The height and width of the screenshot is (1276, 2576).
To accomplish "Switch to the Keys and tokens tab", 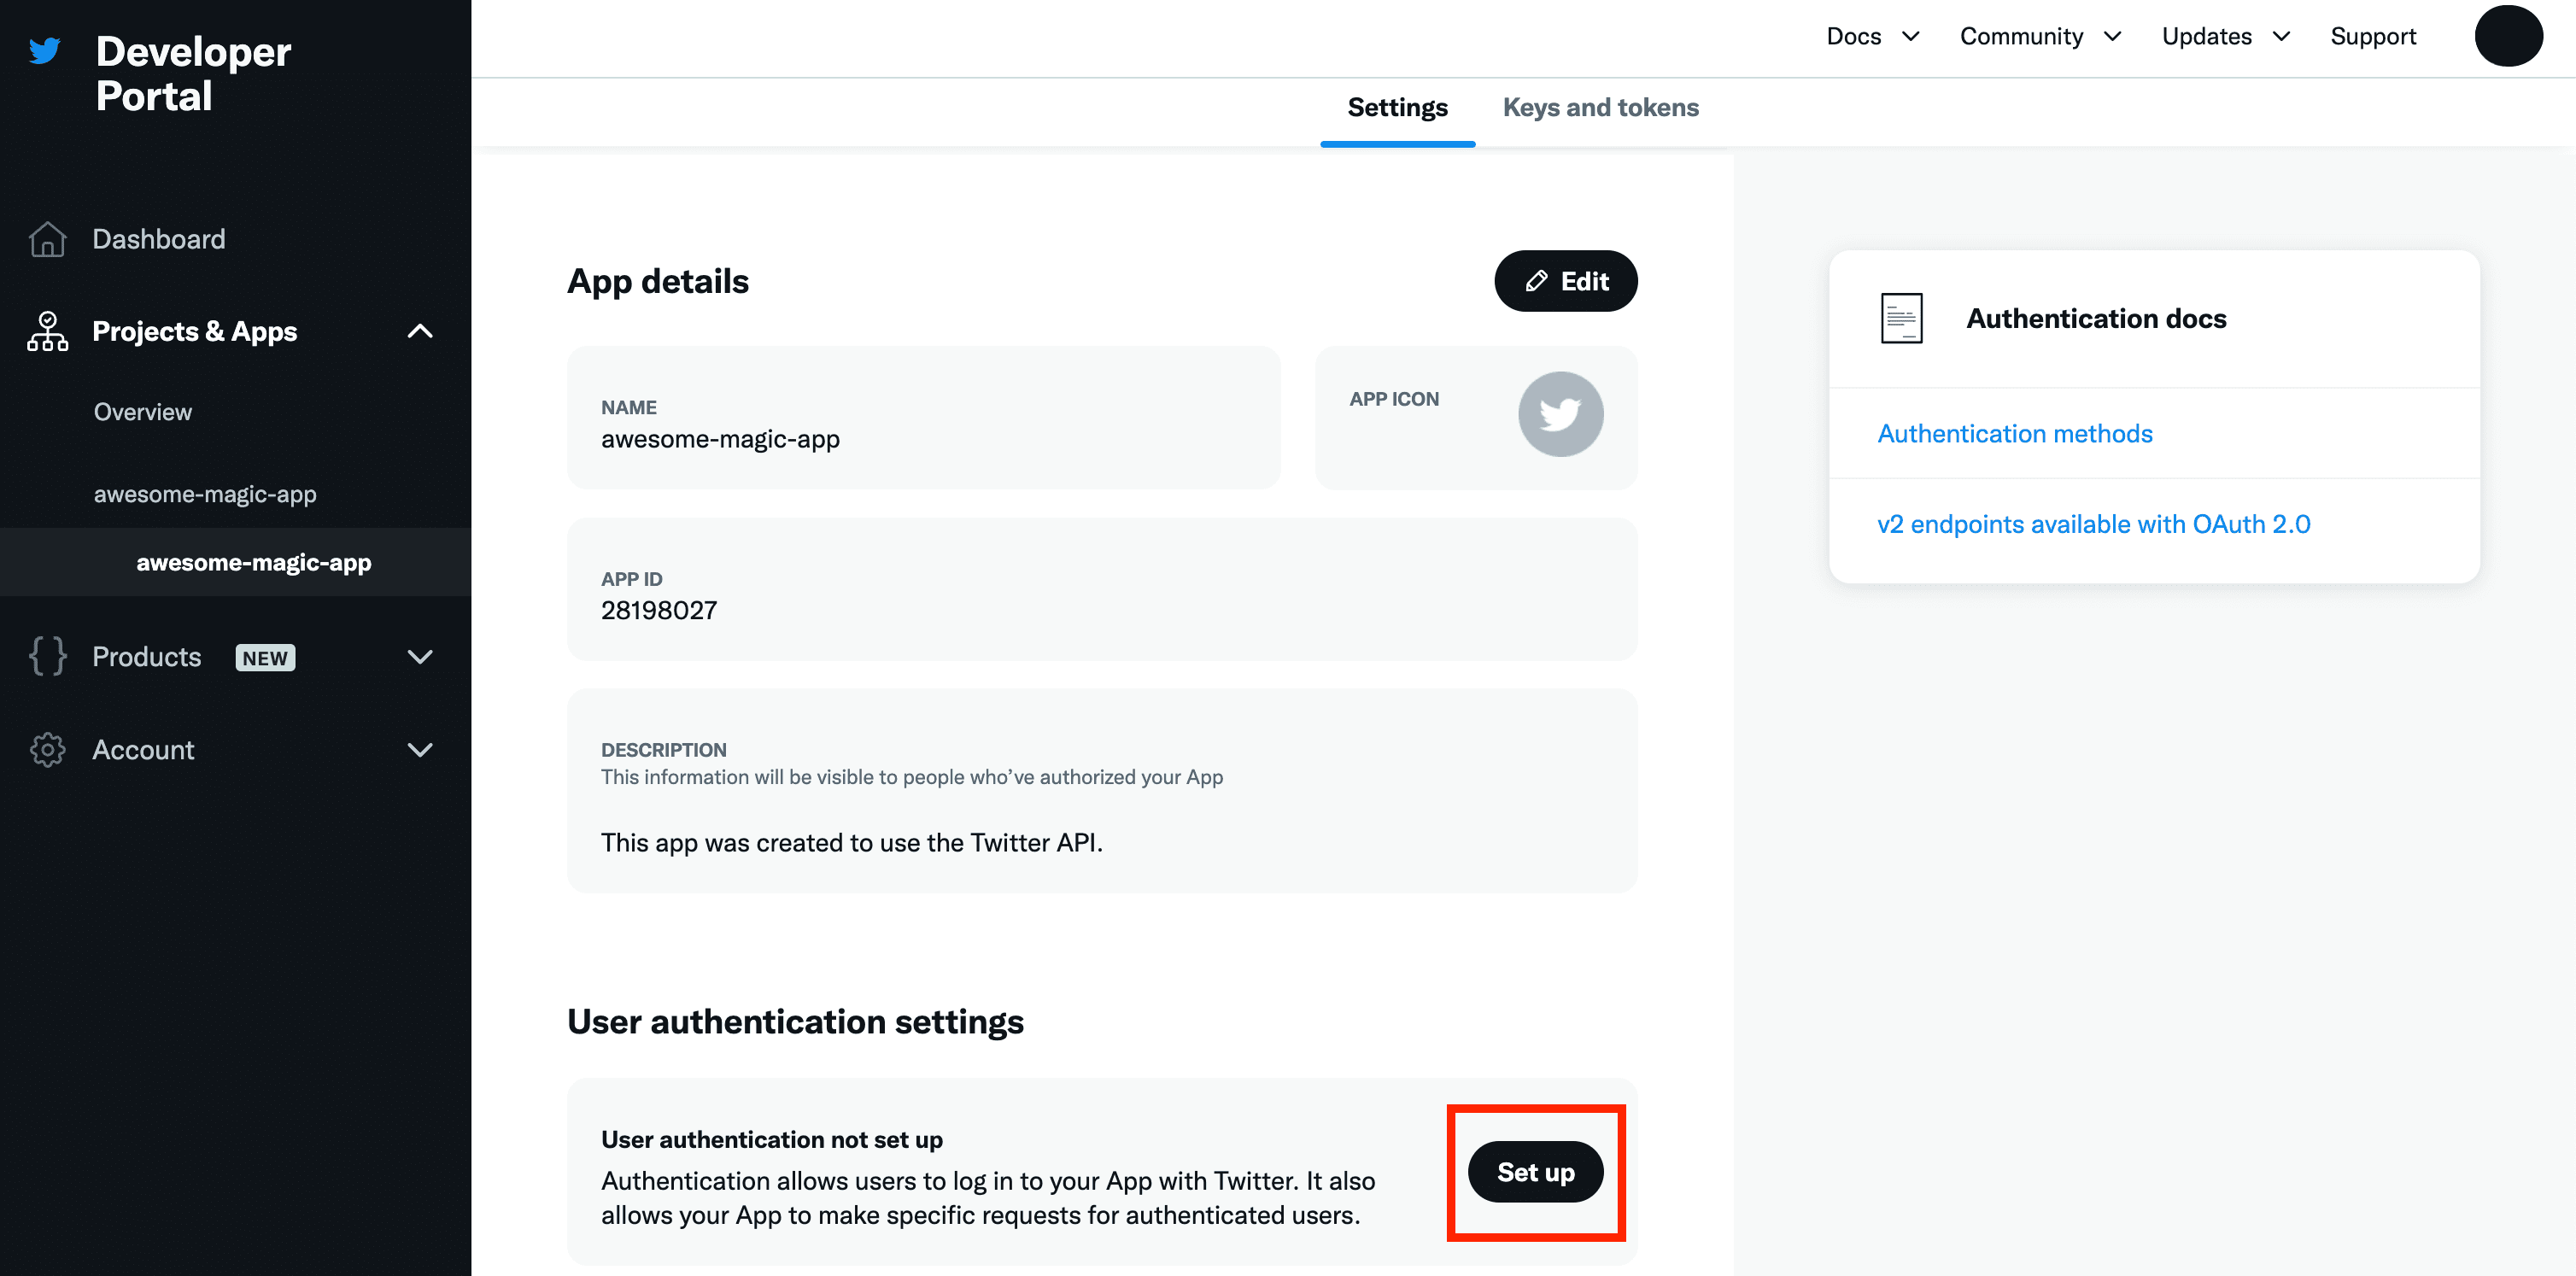I will point(1600,108).
